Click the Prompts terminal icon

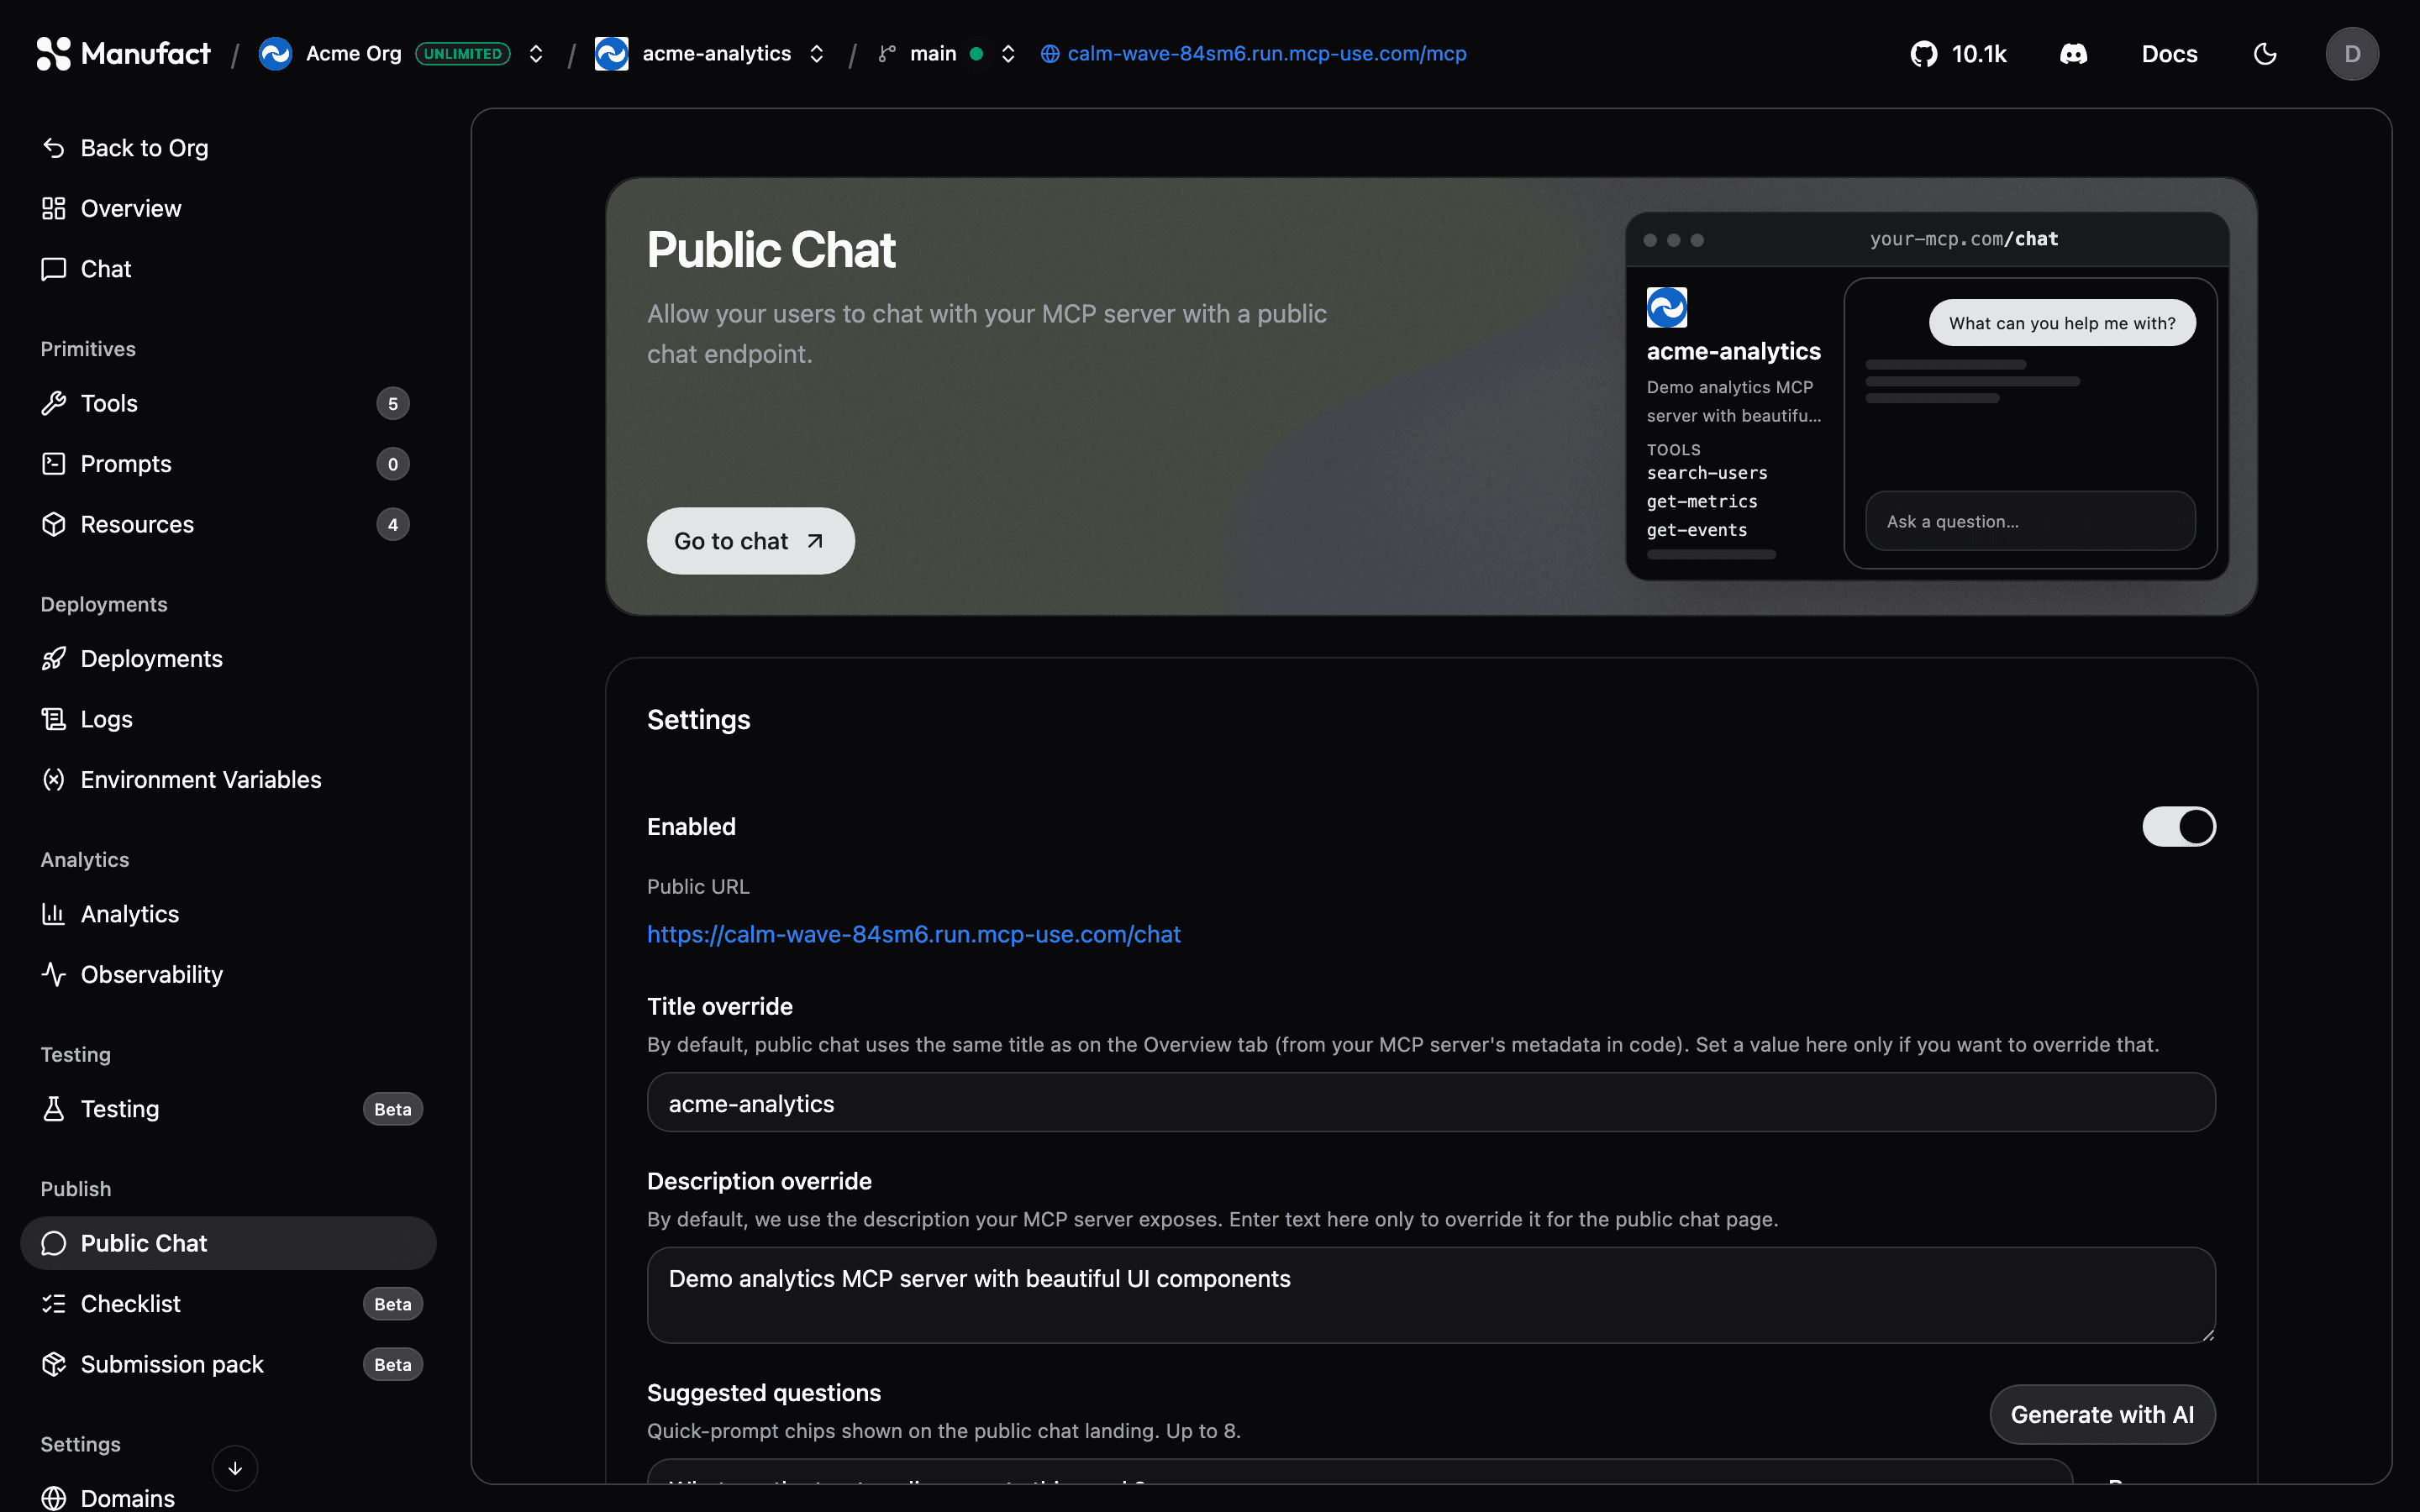(54, 464)
